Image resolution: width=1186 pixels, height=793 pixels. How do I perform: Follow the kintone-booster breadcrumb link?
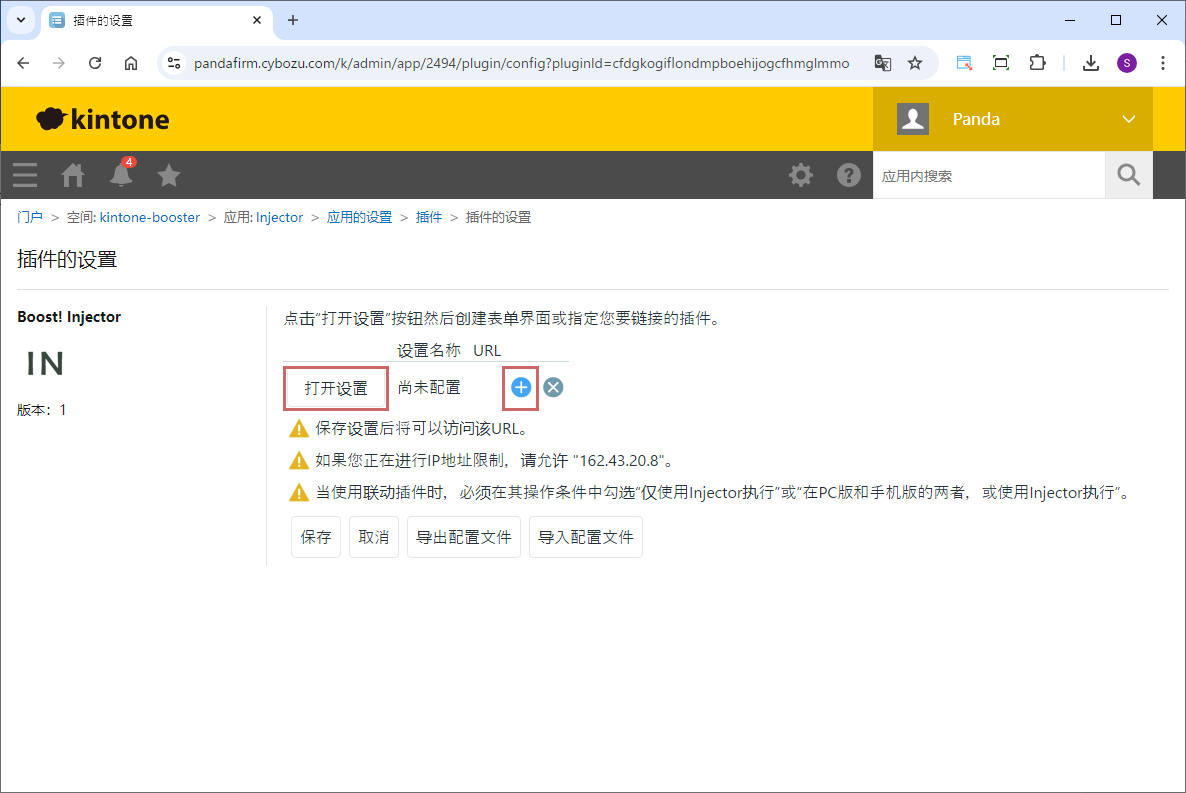point(150,217)
